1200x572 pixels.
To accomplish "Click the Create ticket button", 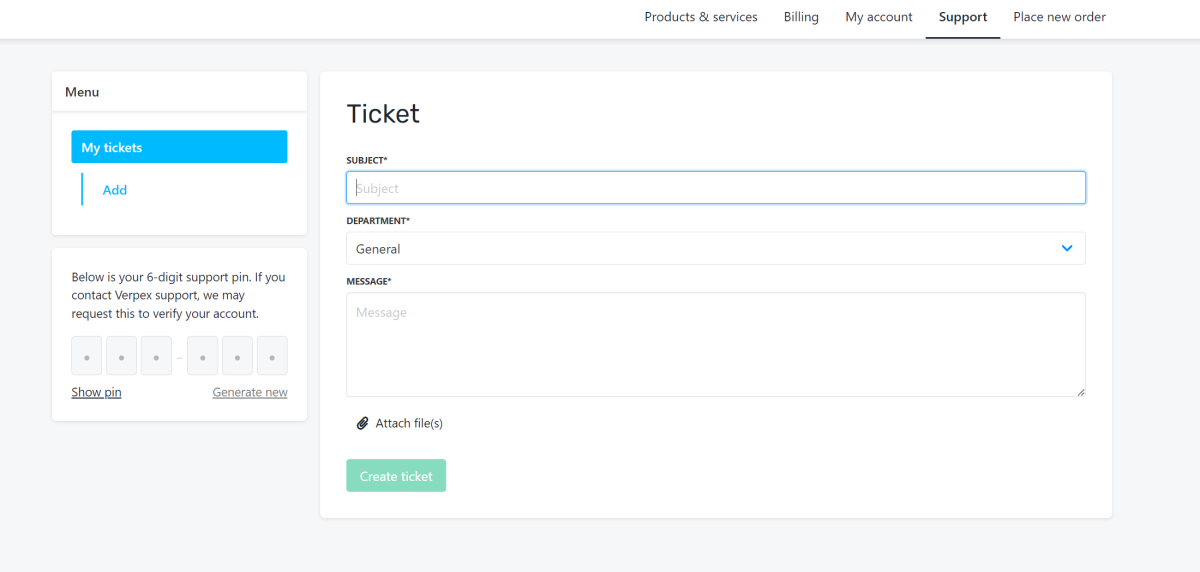I will click(396, 476).
